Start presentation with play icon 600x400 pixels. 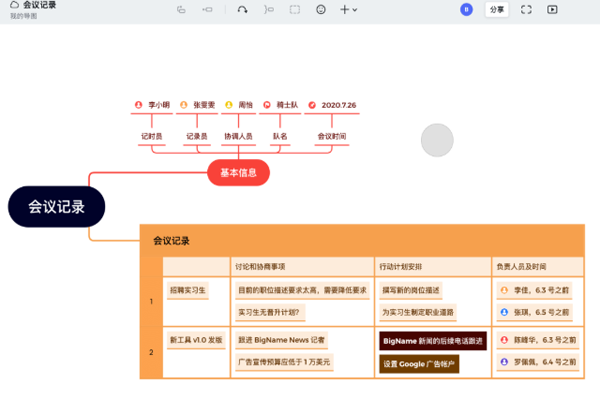[x=552, y=9]
